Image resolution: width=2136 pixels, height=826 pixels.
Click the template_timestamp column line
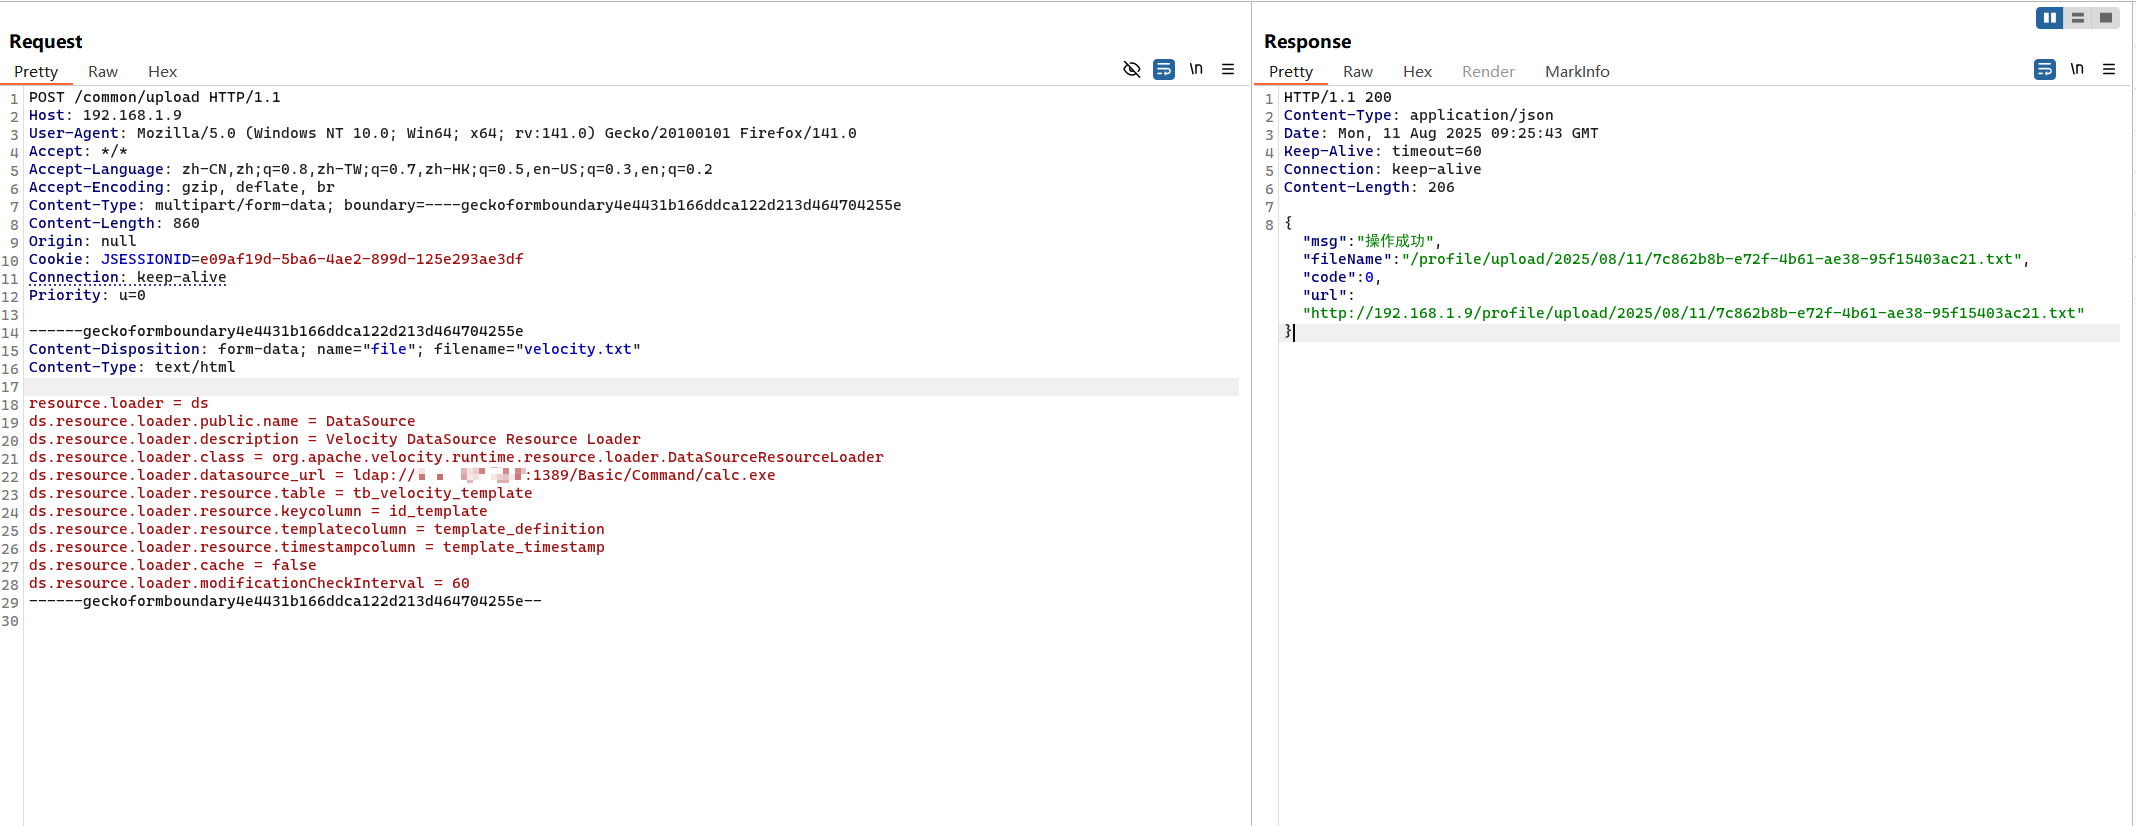pos(317,547)
